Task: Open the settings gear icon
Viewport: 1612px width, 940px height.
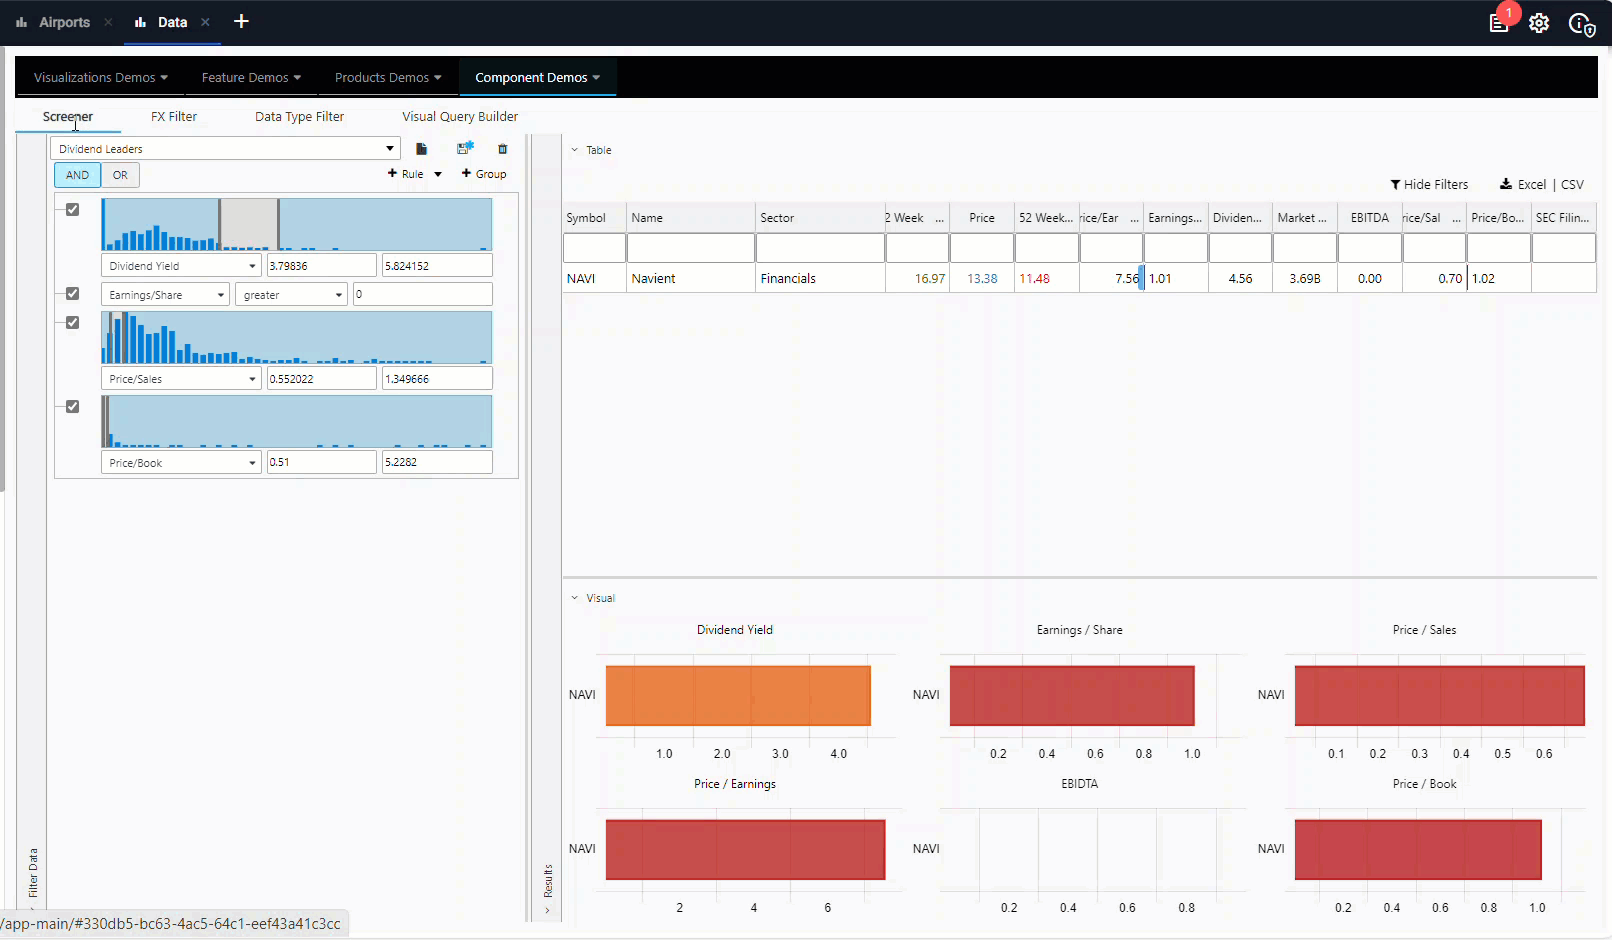Action: click(1539, 23)
